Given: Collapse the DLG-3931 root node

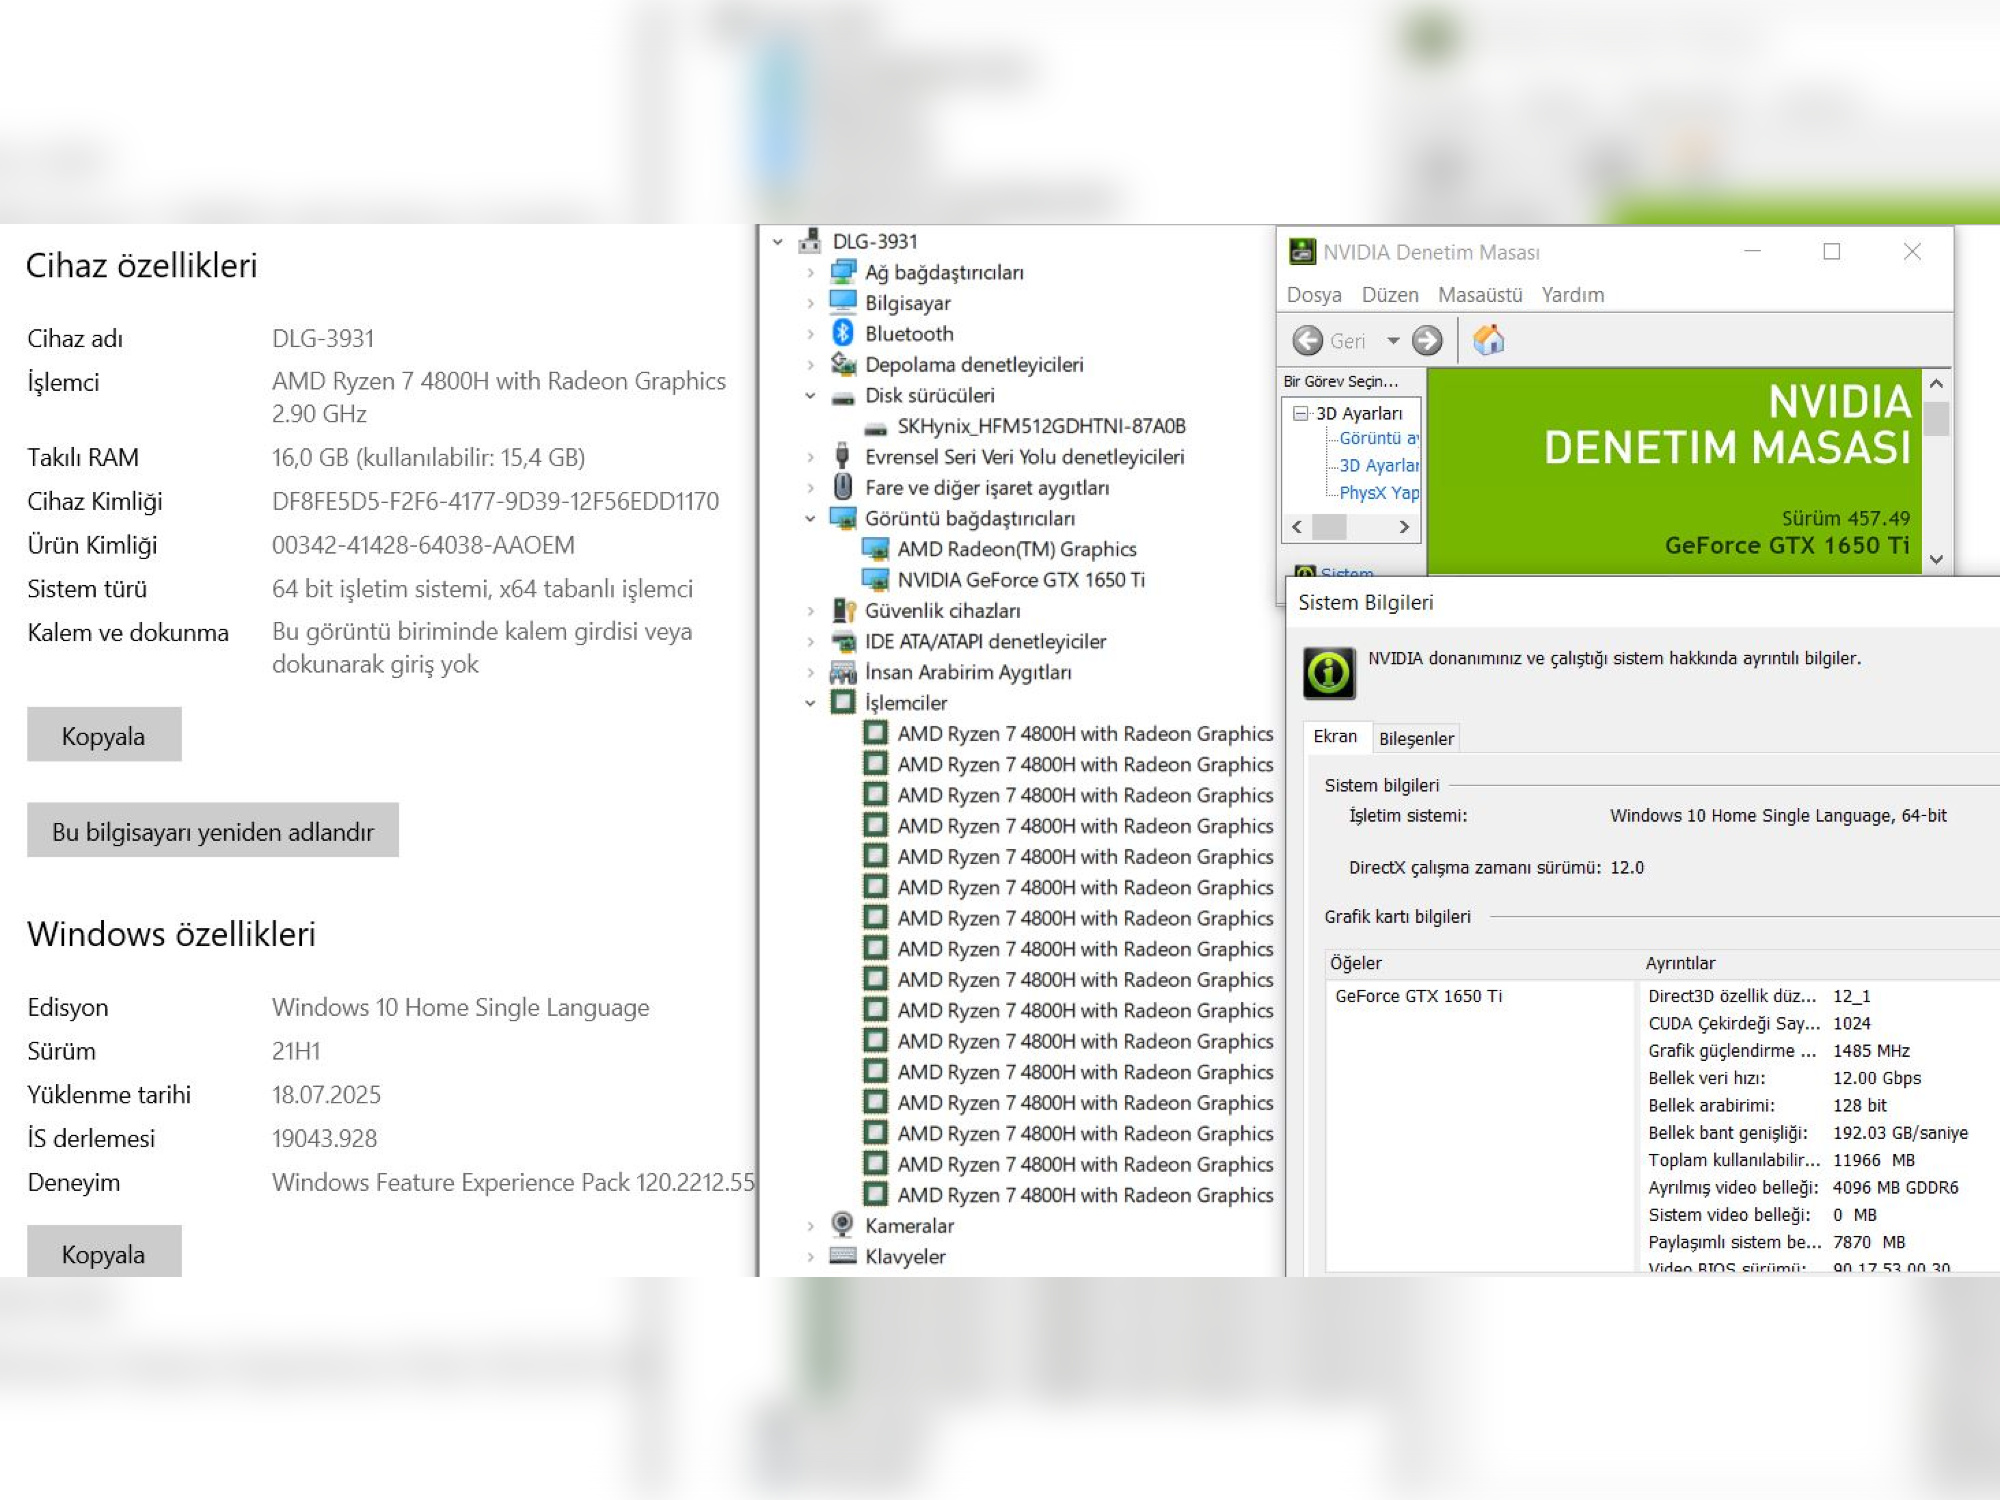Looking at the screenshot, I should click(778, 241).
